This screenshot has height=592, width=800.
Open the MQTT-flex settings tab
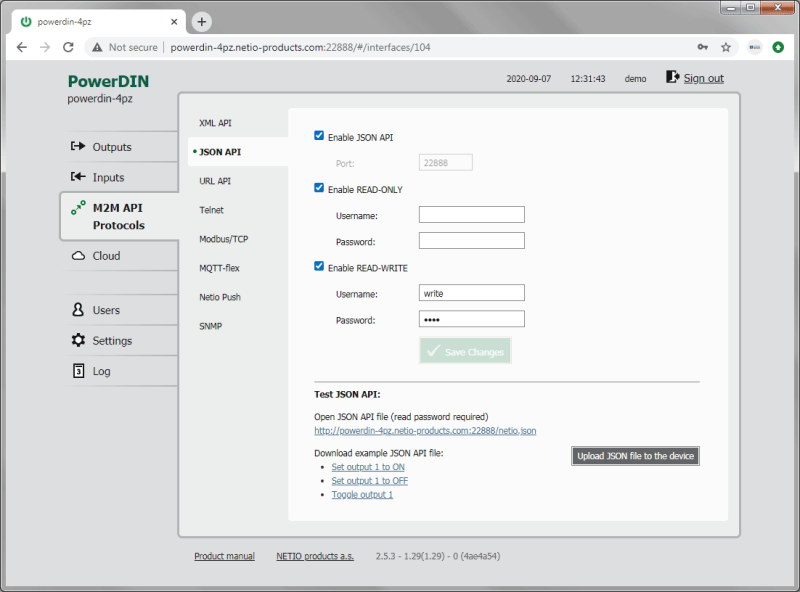[x=222, y=268]
